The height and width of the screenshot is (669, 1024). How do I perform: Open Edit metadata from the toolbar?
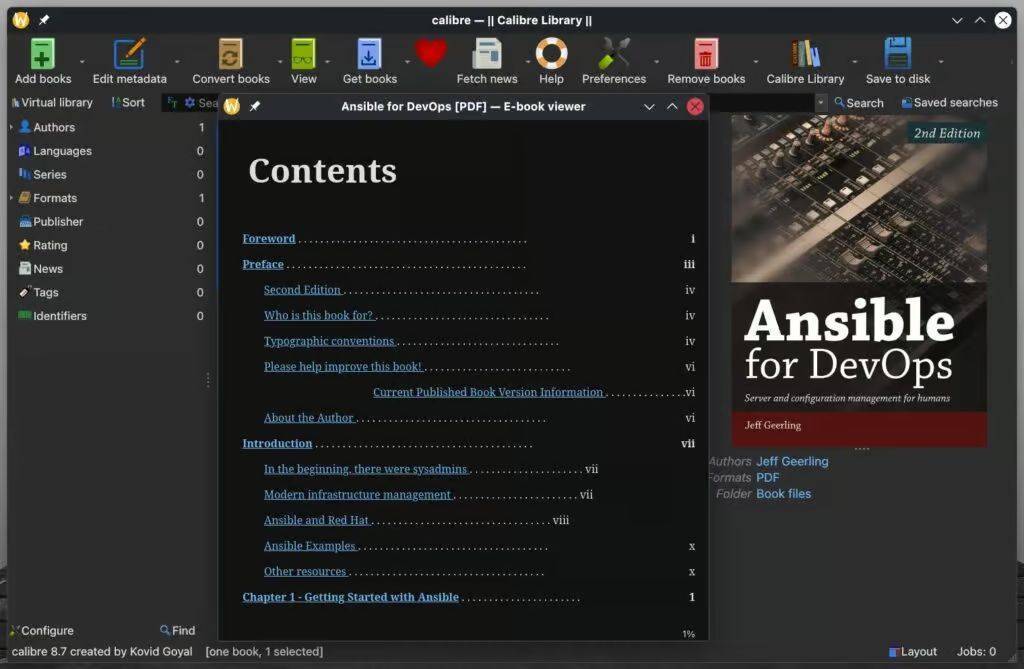pyautogui.click(x=129, y=54)
